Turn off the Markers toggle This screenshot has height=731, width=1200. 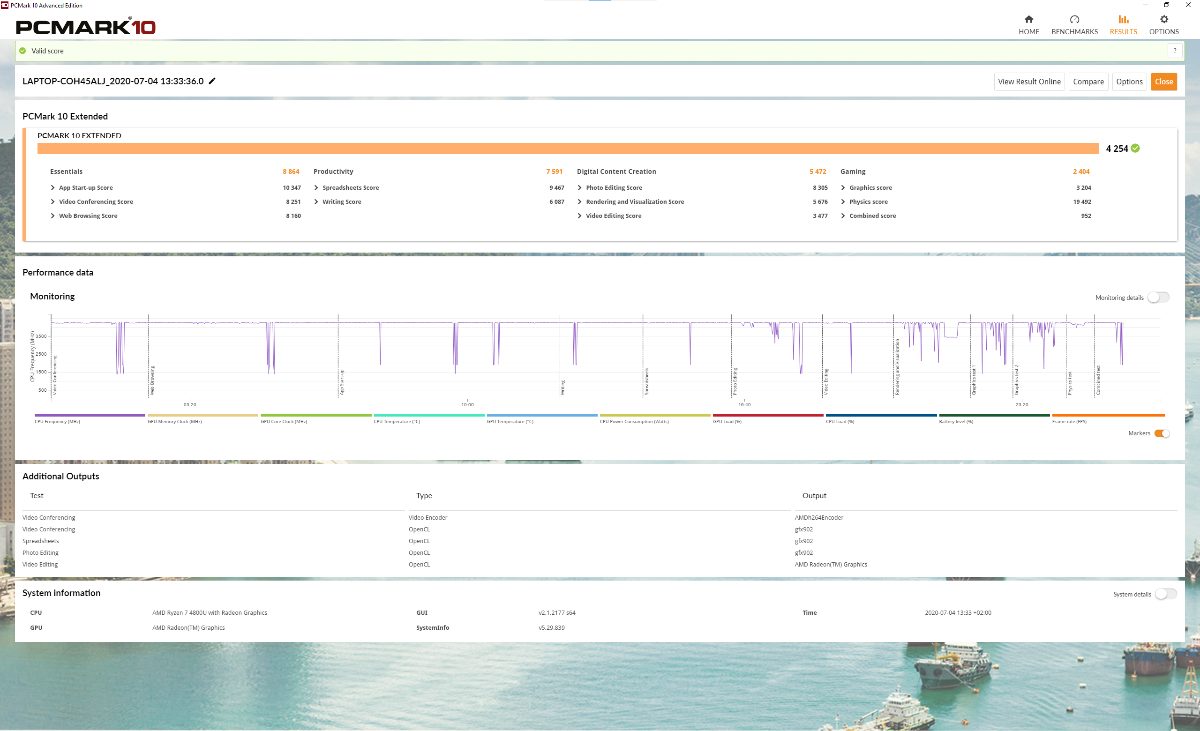click(1162, 433)
